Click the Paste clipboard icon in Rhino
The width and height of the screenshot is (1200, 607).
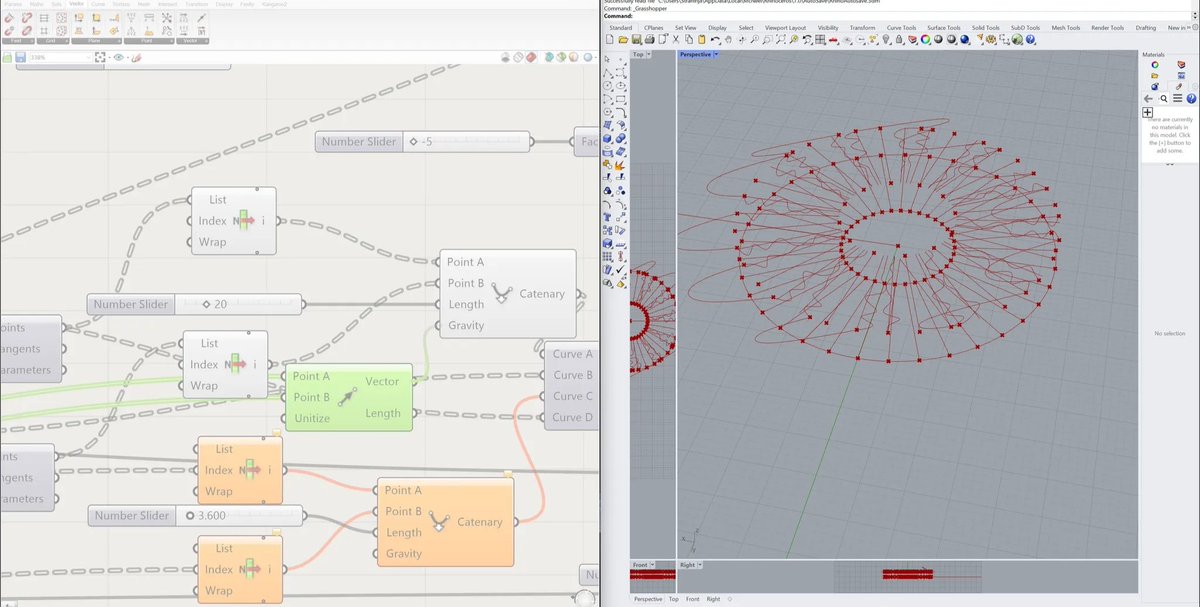[701, 39]
